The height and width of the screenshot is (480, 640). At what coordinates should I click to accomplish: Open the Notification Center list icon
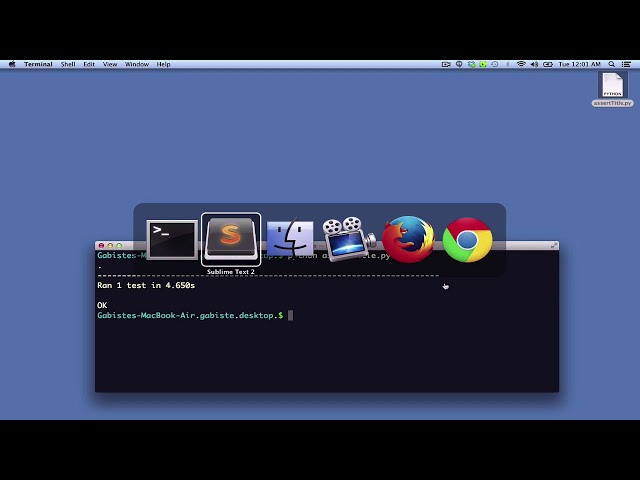tap(626, 64)
